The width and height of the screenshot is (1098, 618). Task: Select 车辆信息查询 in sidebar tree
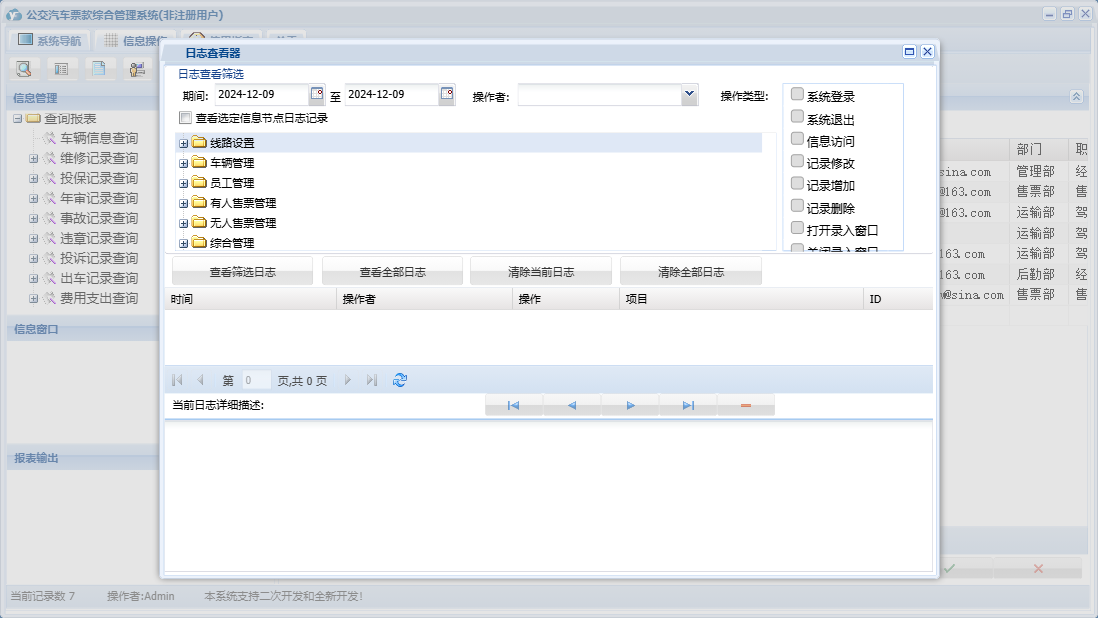click(99, 139)
